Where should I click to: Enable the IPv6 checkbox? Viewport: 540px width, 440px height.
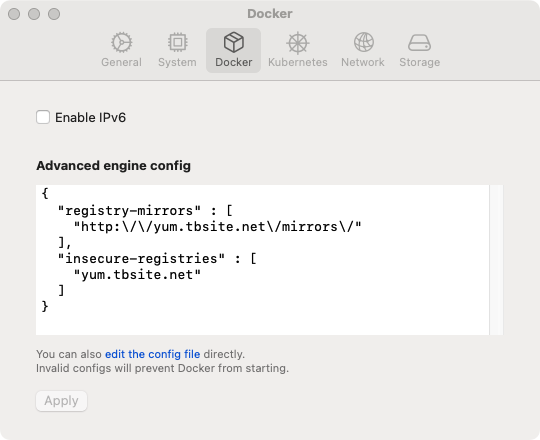click(43, 117)
